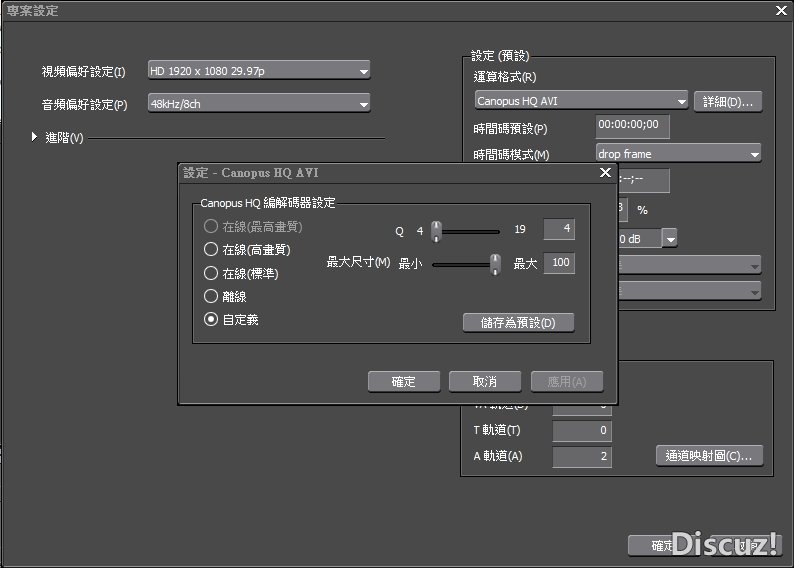Select the 自定義 radio option

(x=211, y=319)
